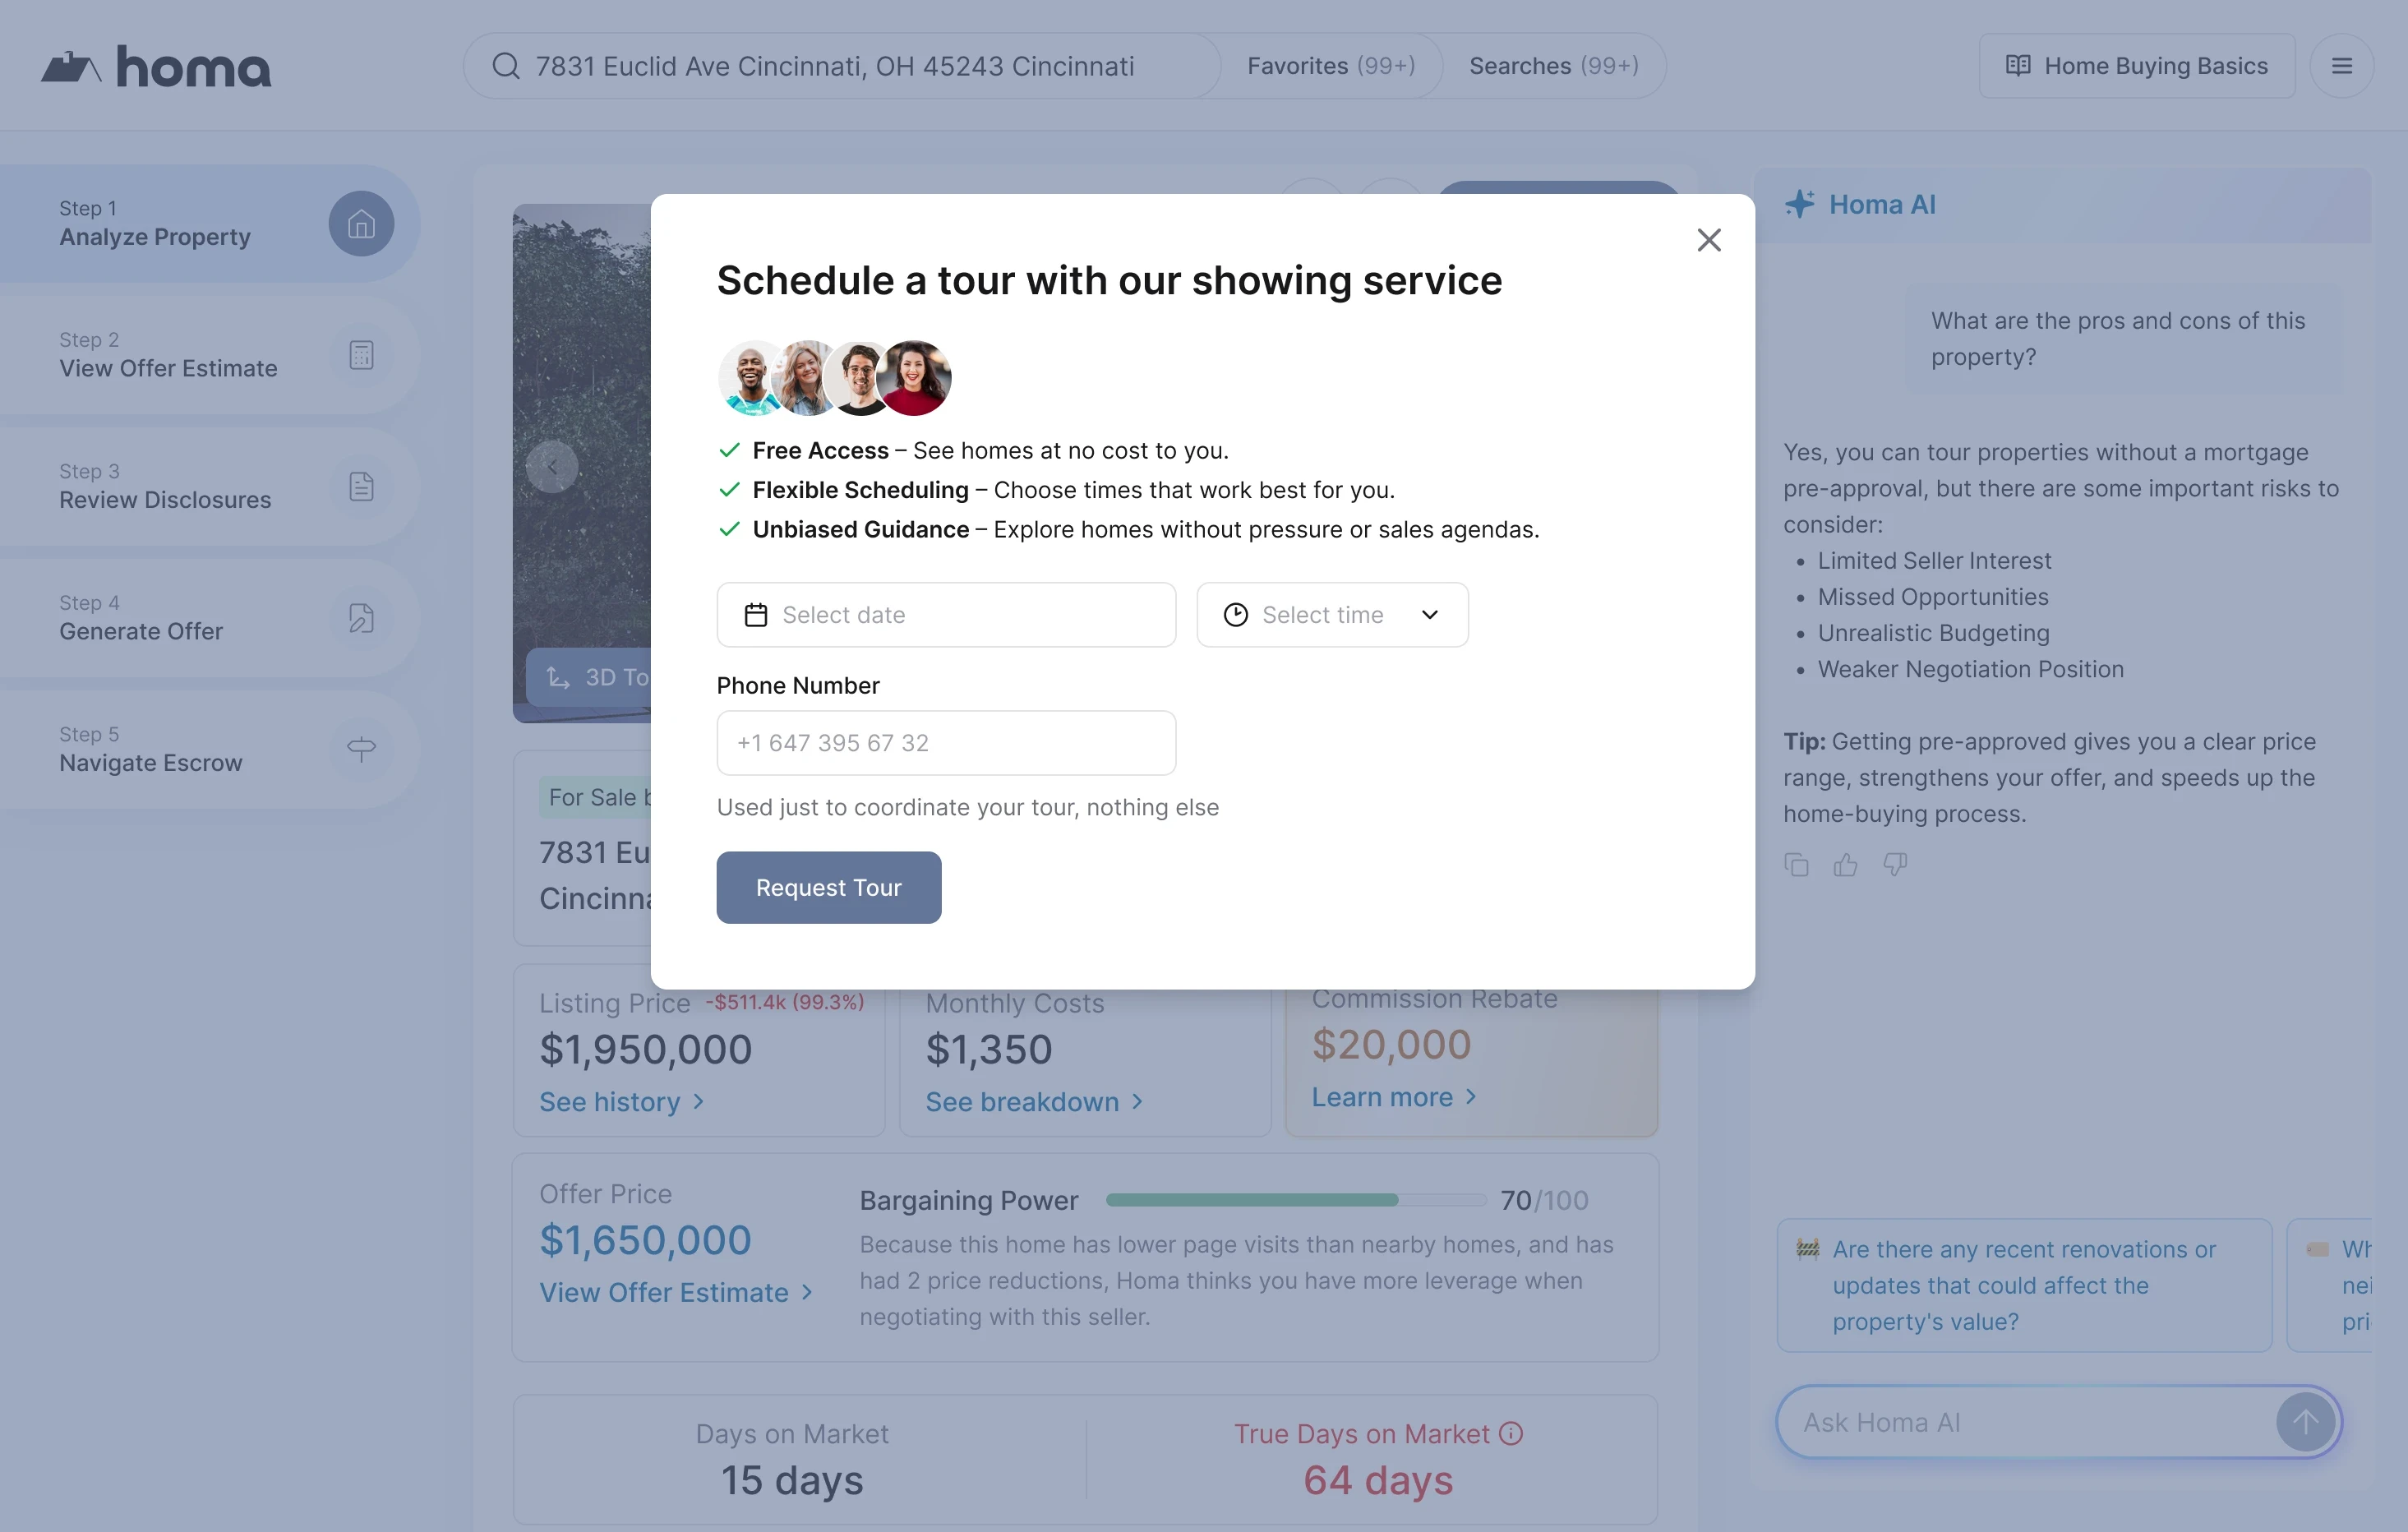This screenshot has width=2408, height=1532.
Task: Thumbs down the AI answer
Action: (x=1894, y=865)
